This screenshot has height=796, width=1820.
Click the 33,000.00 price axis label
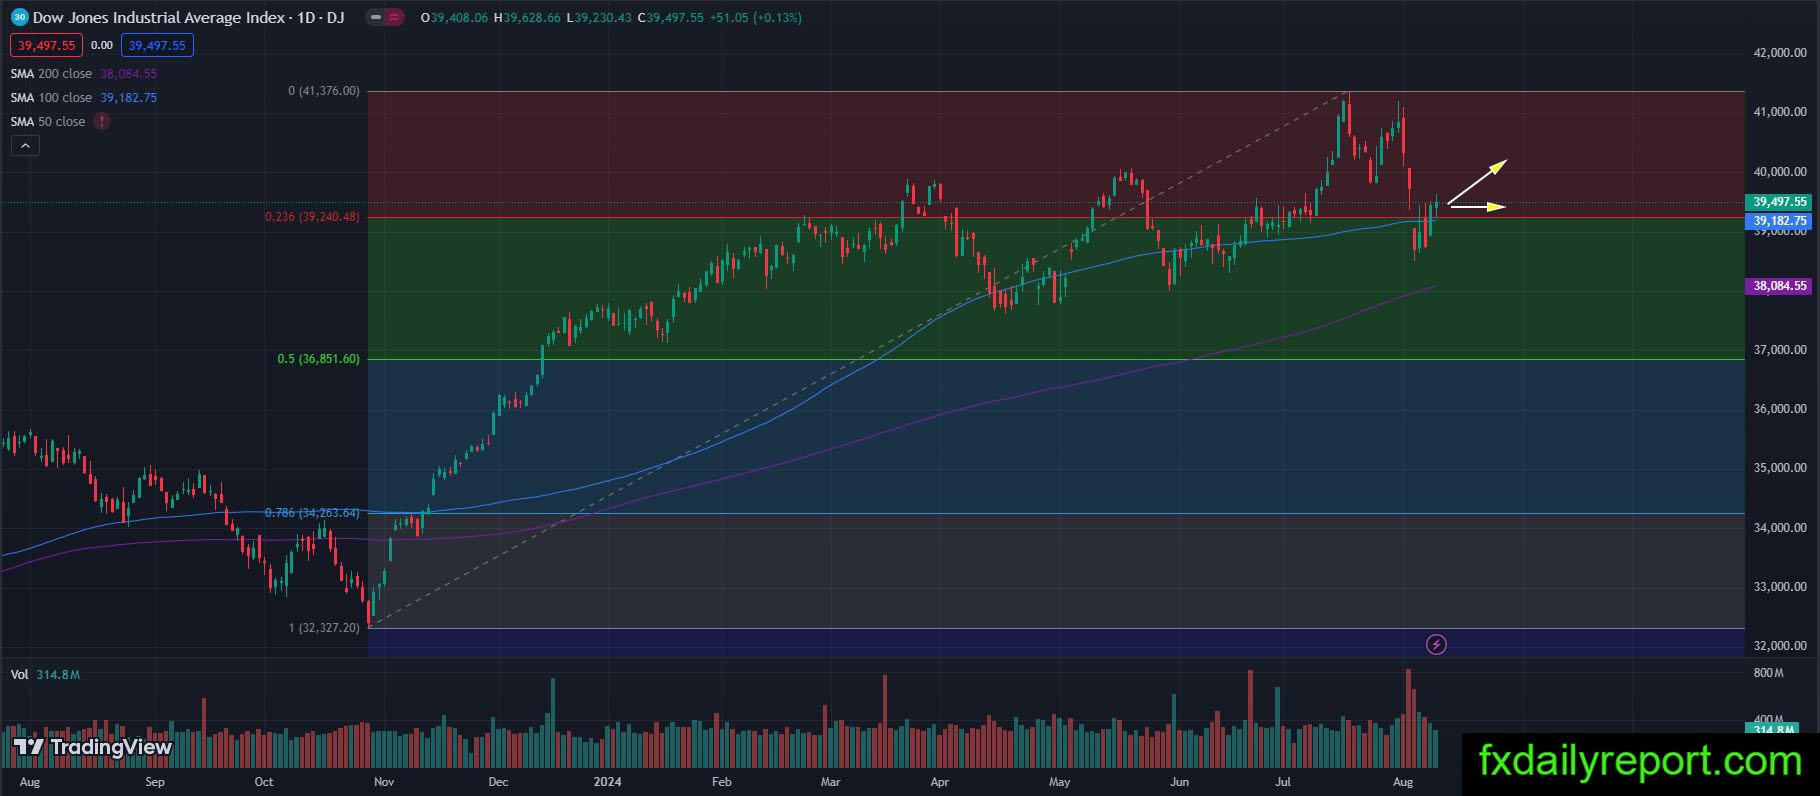(x=1780, y=587)
